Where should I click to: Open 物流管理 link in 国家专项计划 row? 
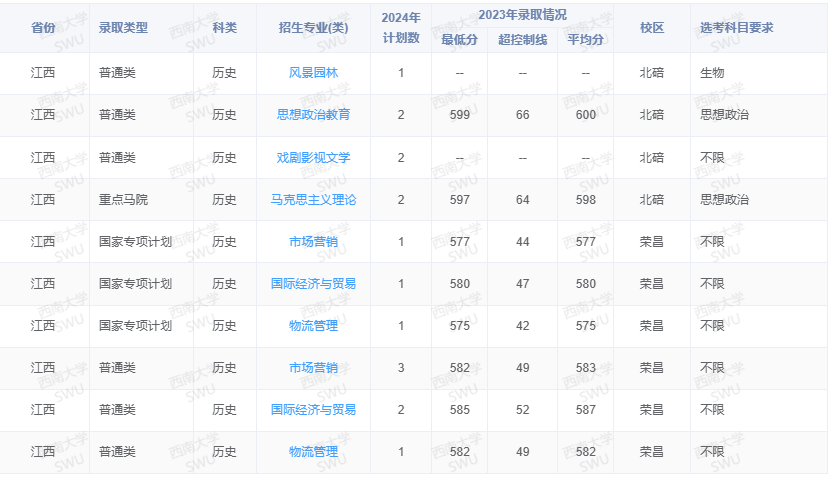(x=313, y=325)
